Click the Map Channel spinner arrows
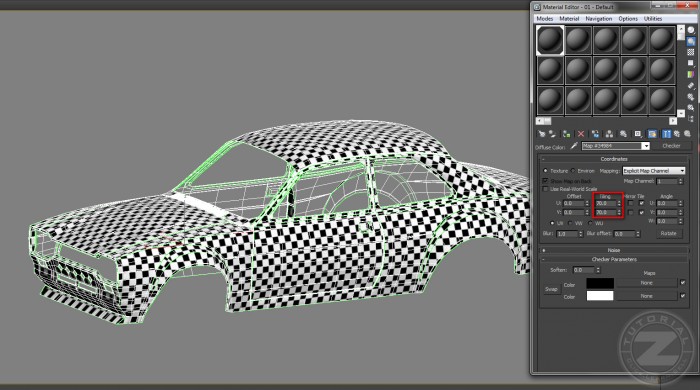The width and height of the screenshot is (700, 390). [681, 181]
